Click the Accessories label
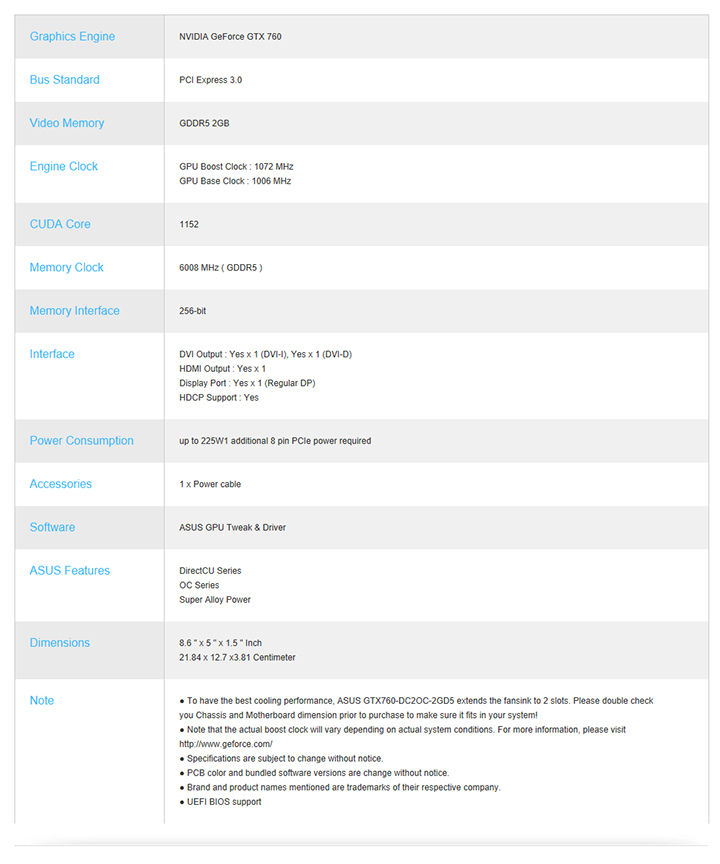The width and height of the screenshot is (720, 864). 60,484
